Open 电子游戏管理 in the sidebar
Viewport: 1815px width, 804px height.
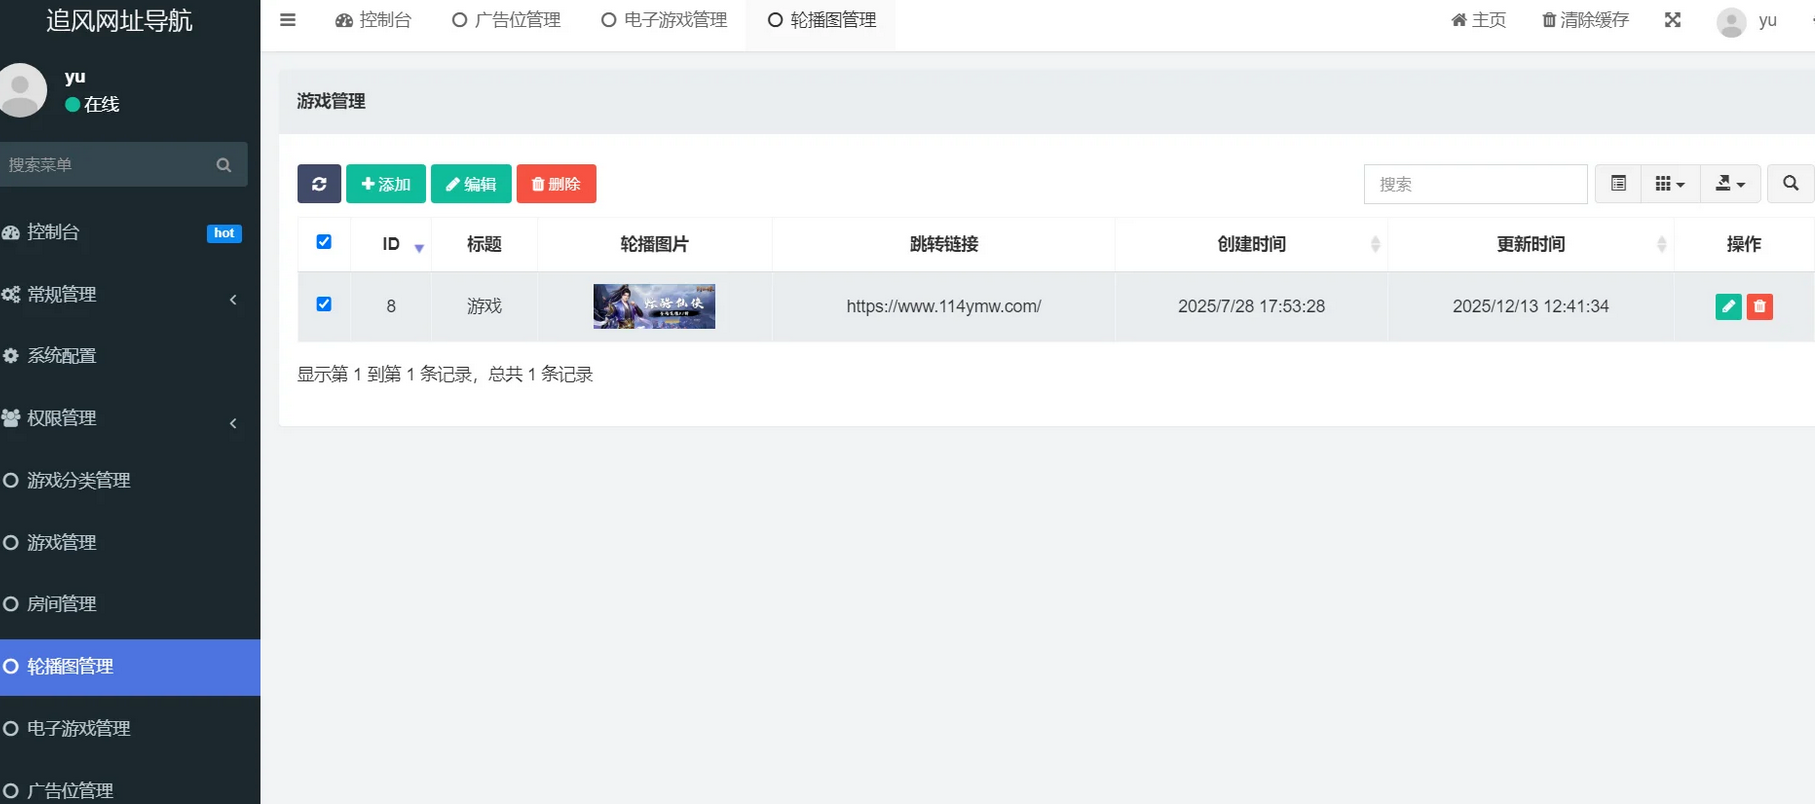click(x=130, y=728)
